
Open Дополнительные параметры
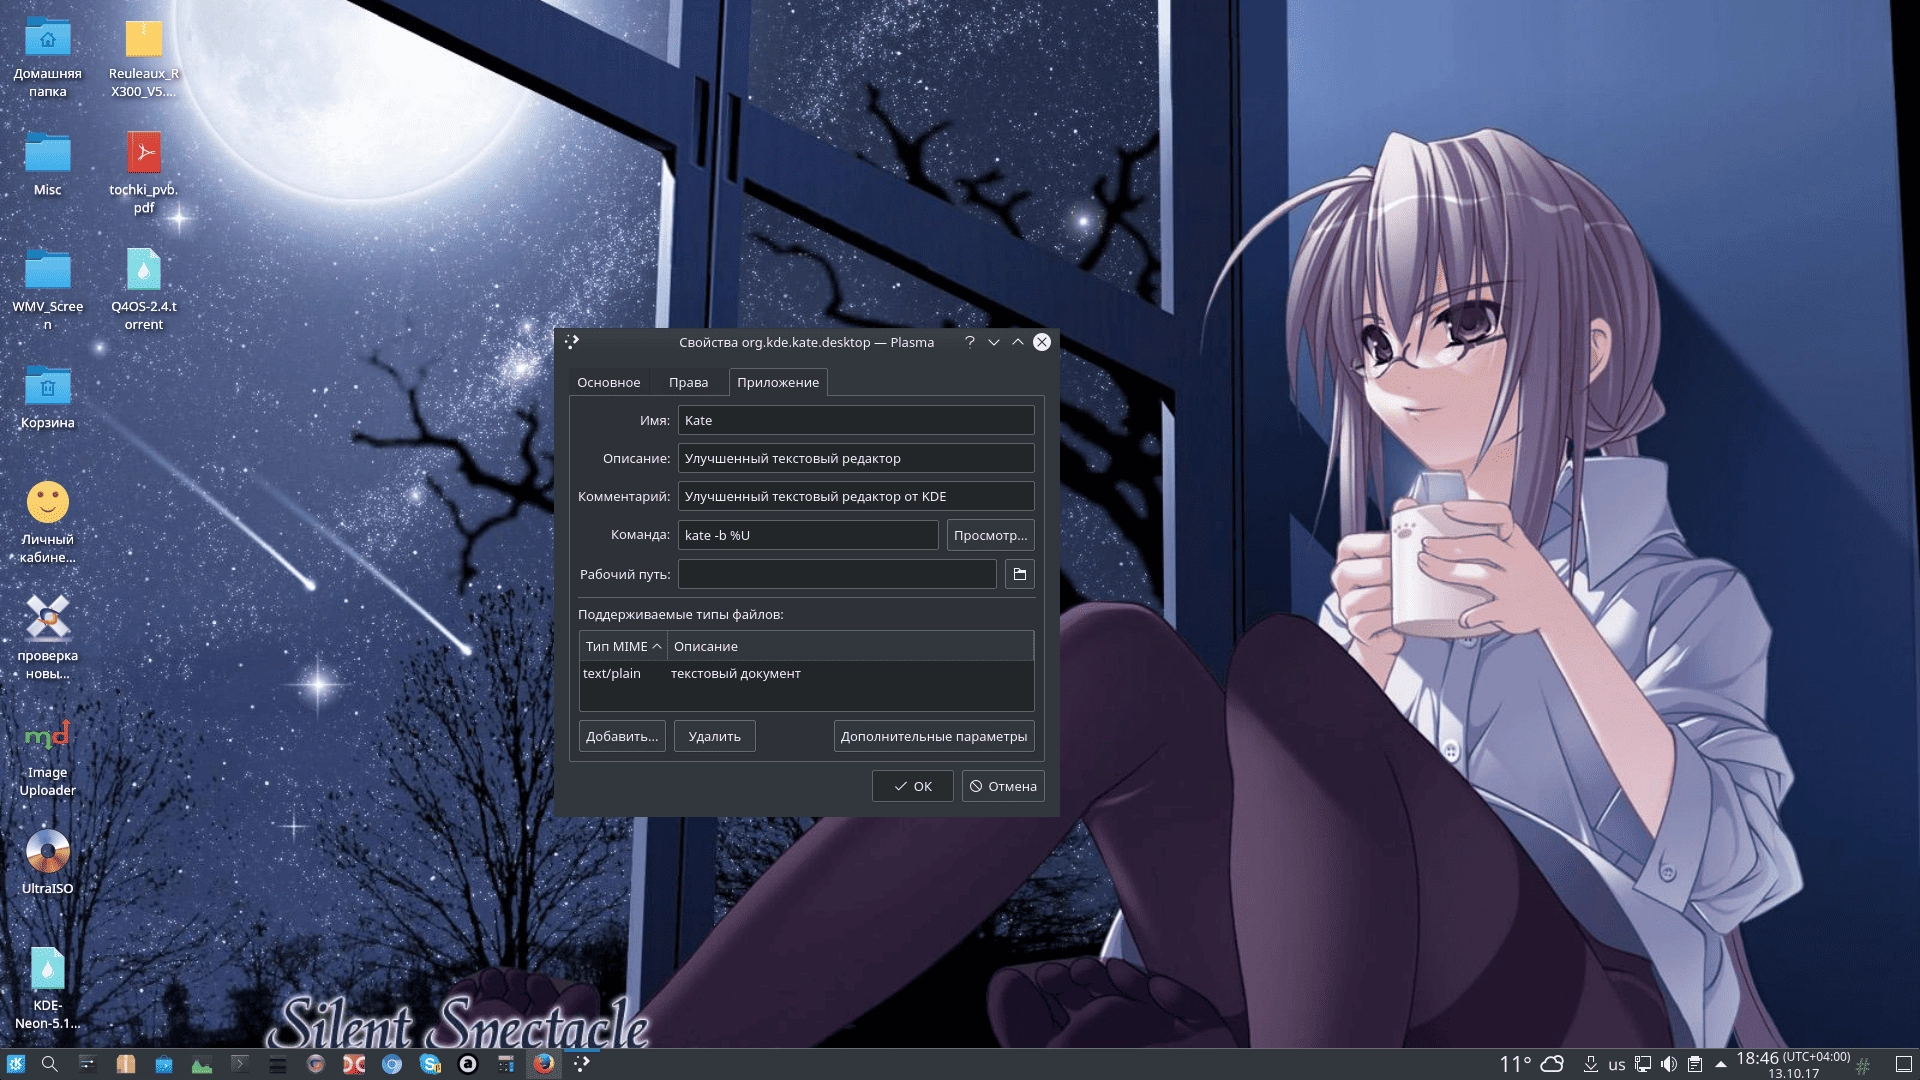click(x=934, y=736)
